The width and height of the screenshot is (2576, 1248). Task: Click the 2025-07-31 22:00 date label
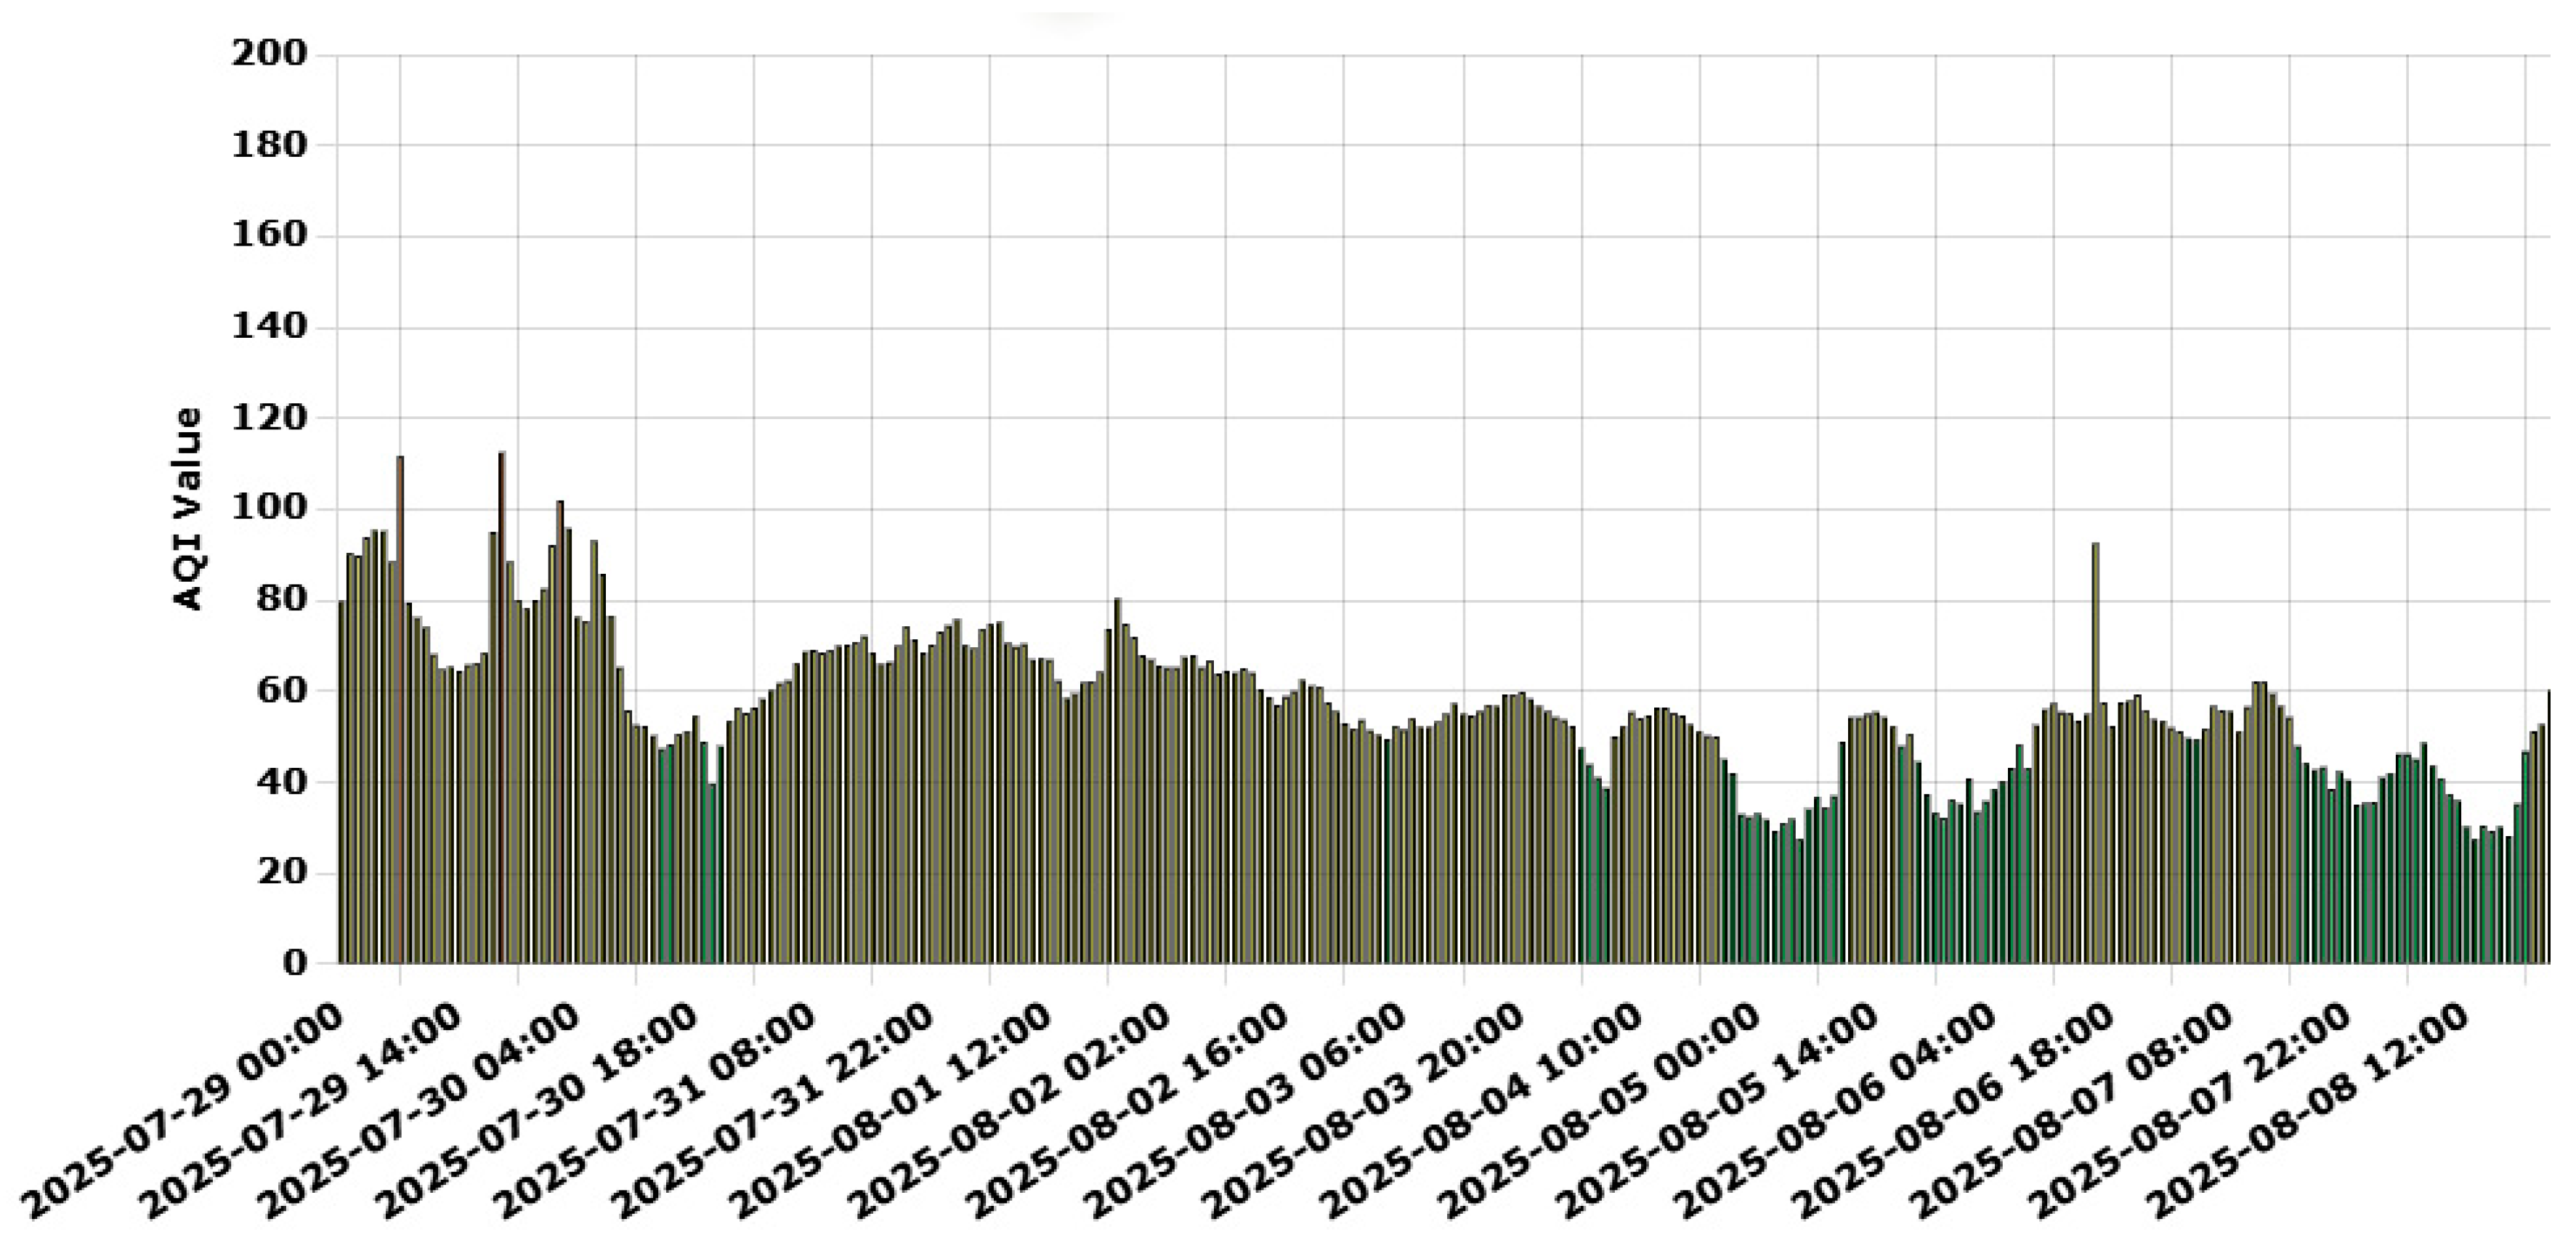(x=773, y=1111)
